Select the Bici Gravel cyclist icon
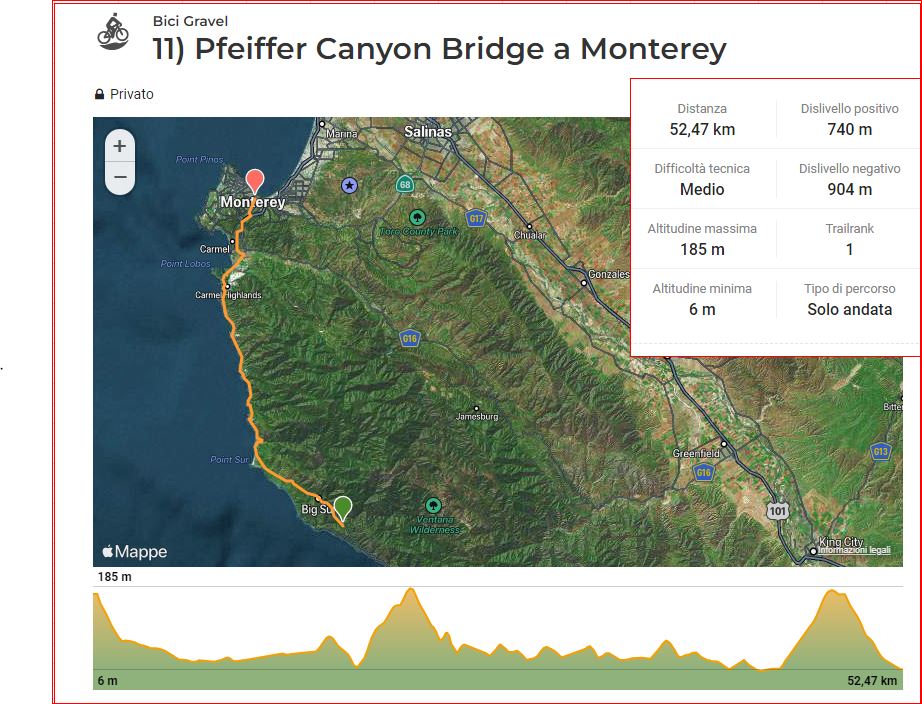 click(x=112, y=32)
